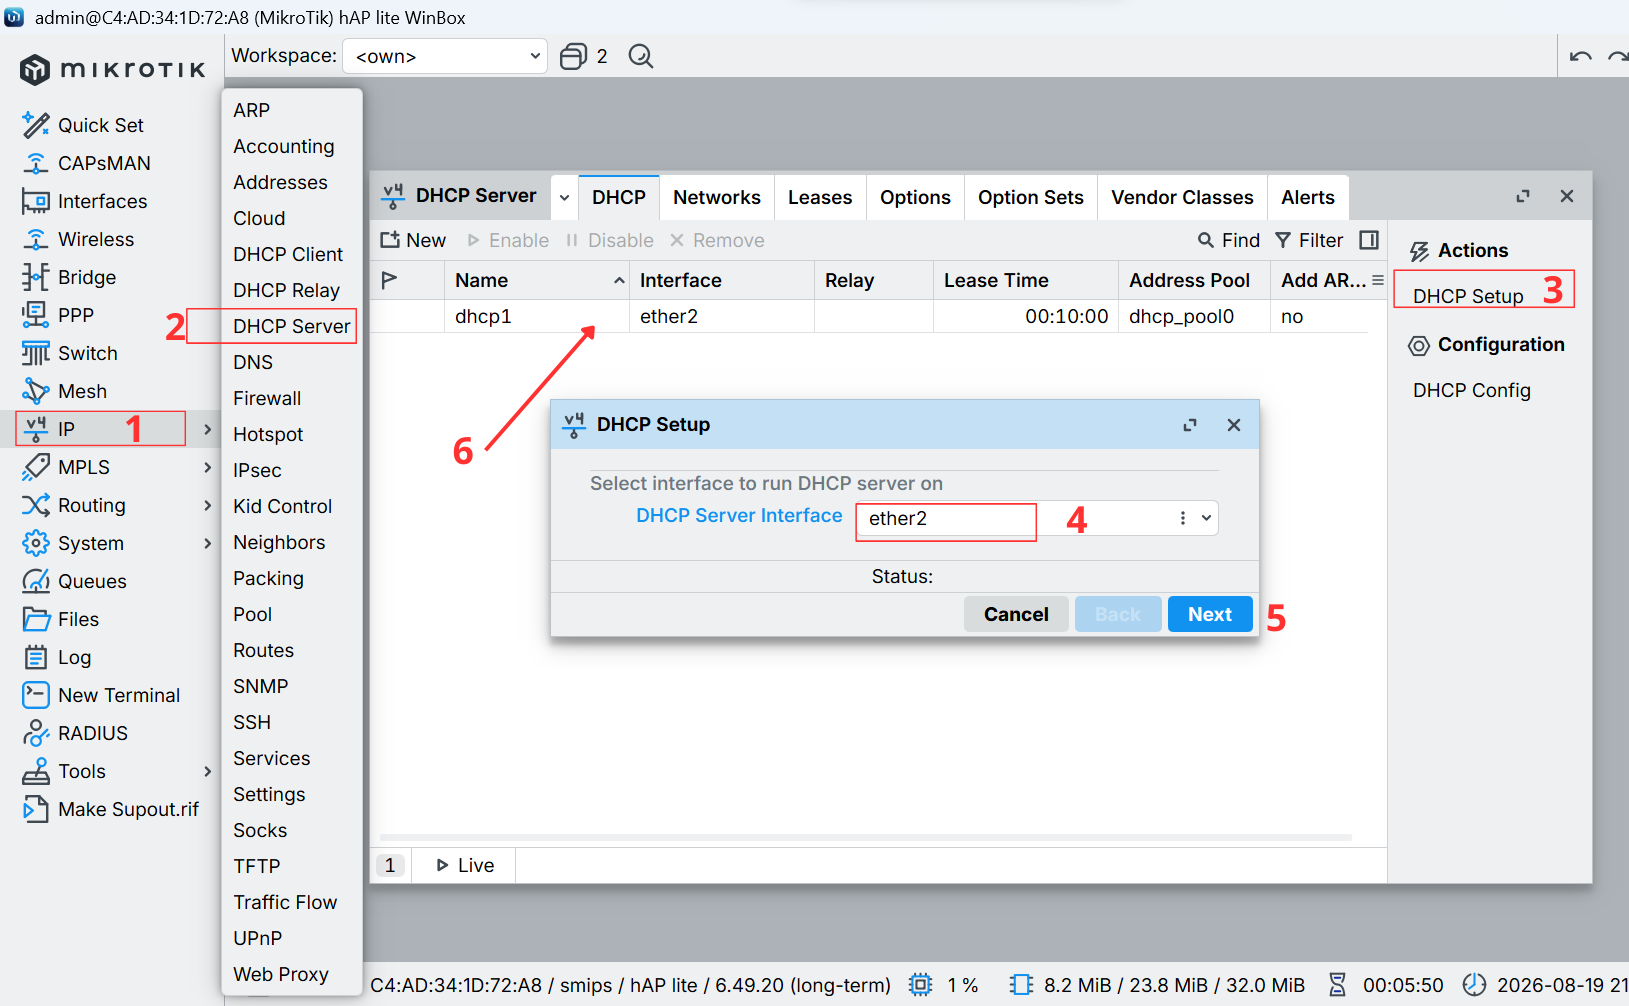Select DHCP Client in the IP menu
The height and width of the screenshot is (1006, 1629).
tap(288, 254)
